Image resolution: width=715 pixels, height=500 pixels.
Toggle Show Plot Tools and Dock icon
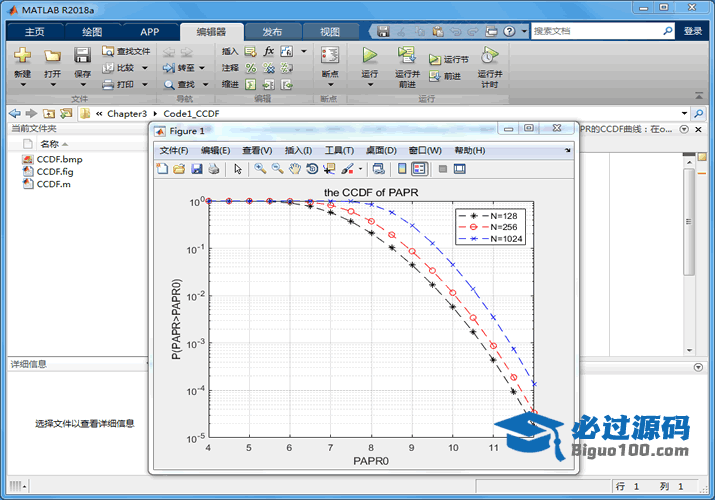460,169
